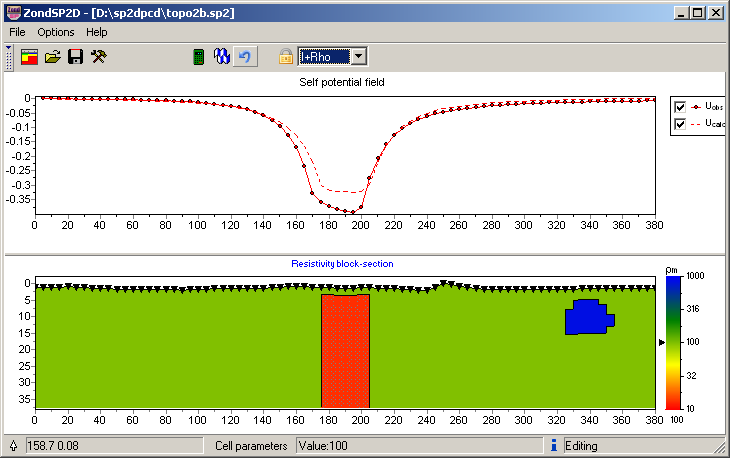Click the undo arrow icon

245,57
